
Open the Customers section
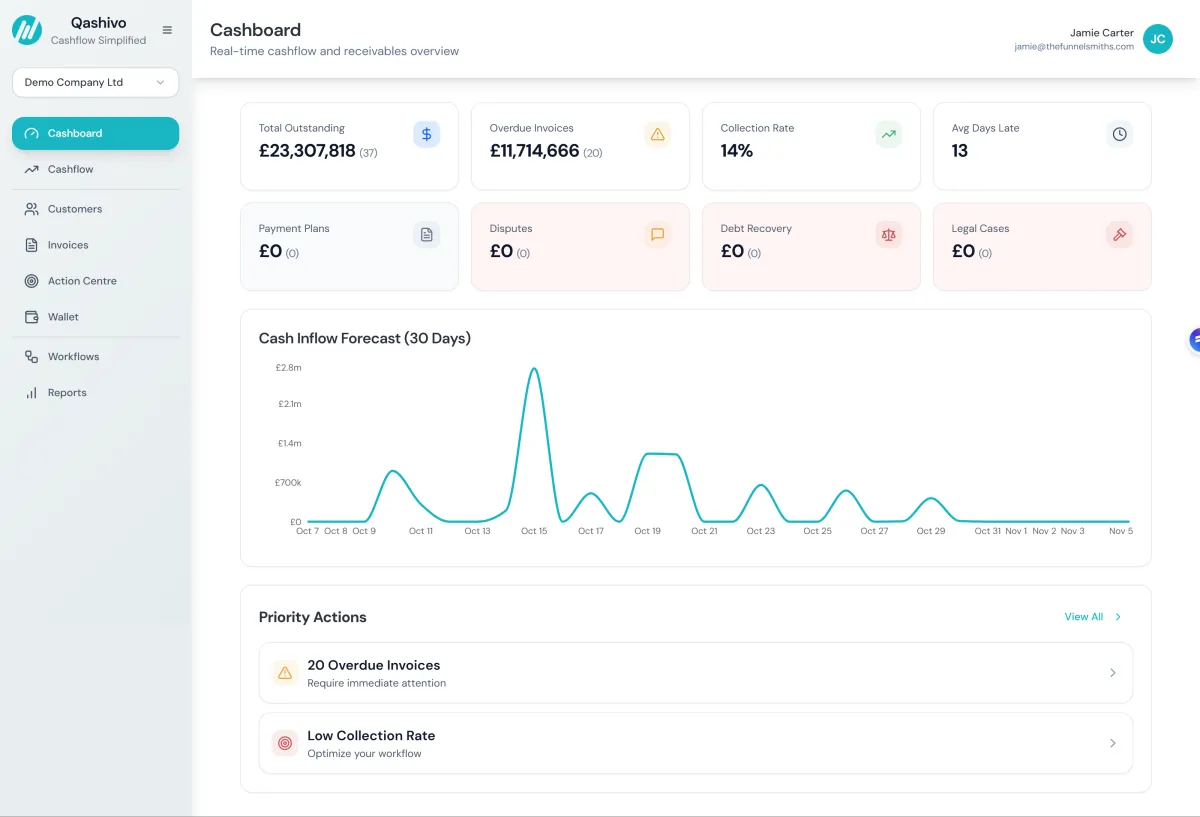(x=74, y=209)
